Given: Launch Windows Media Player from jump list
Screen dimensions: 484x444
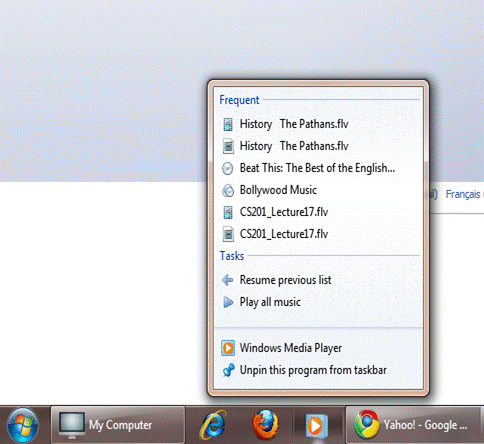Looking at the screenshot, I should 318,348.
